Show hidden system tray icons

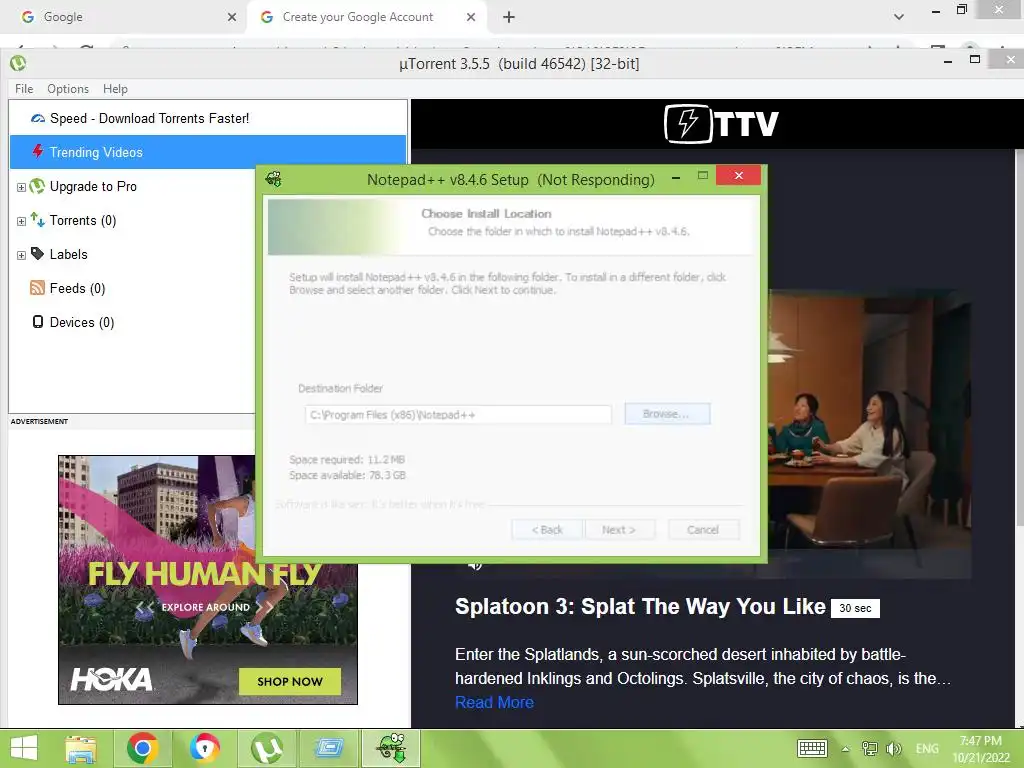[846, 749]
